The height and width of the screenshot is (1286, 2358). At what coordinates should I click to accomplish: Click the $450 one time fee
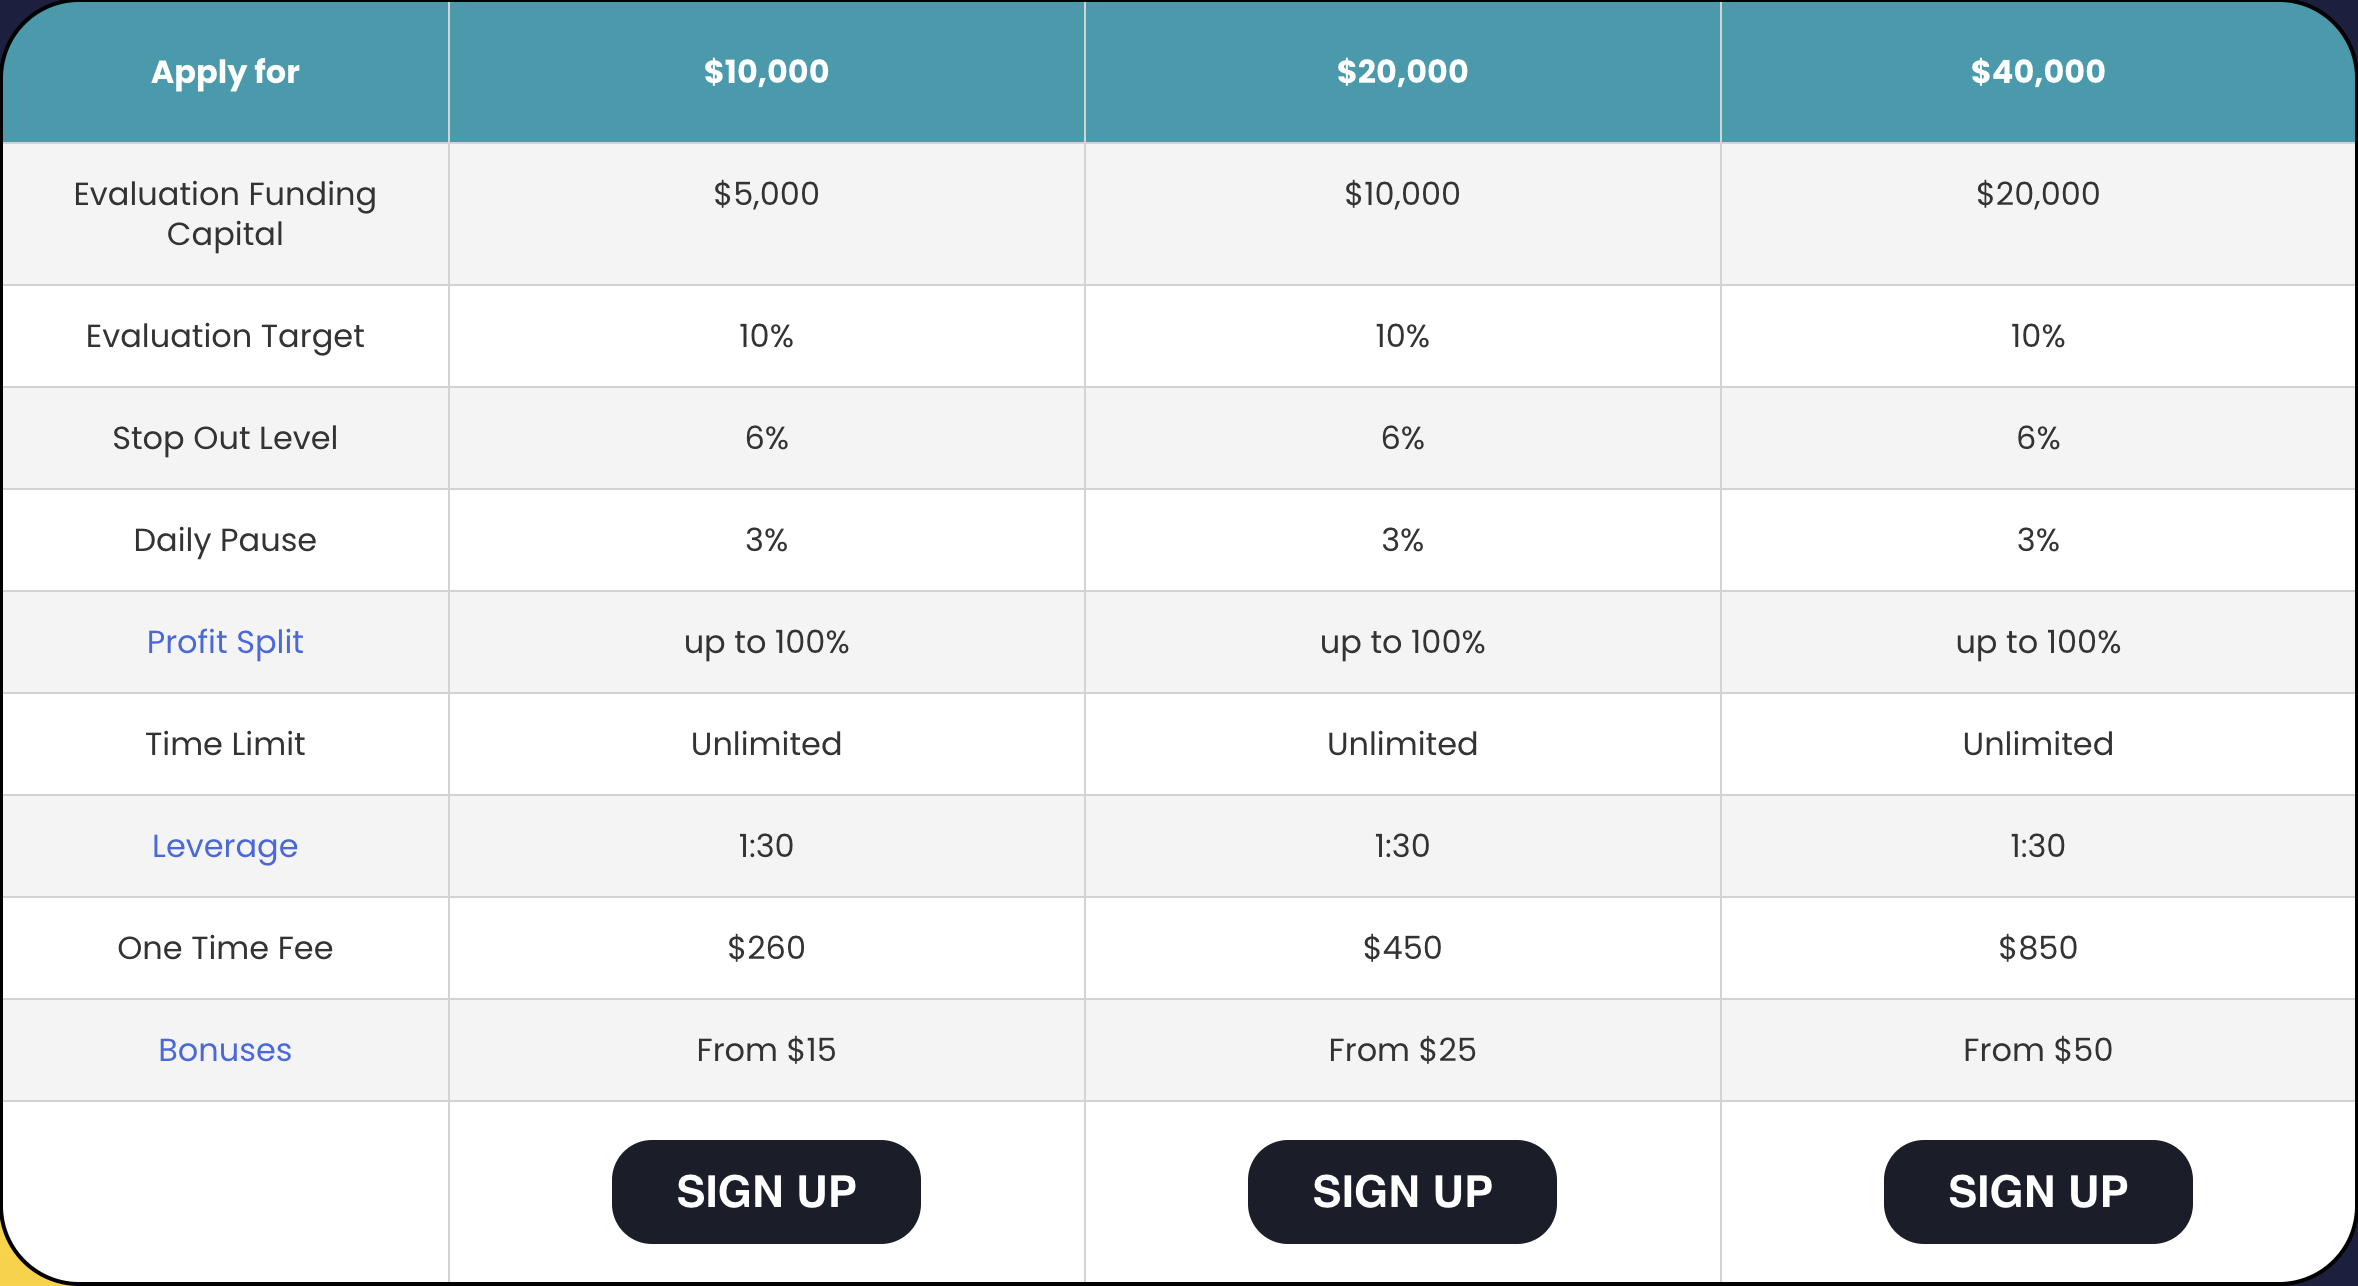tap(1402, 948)
